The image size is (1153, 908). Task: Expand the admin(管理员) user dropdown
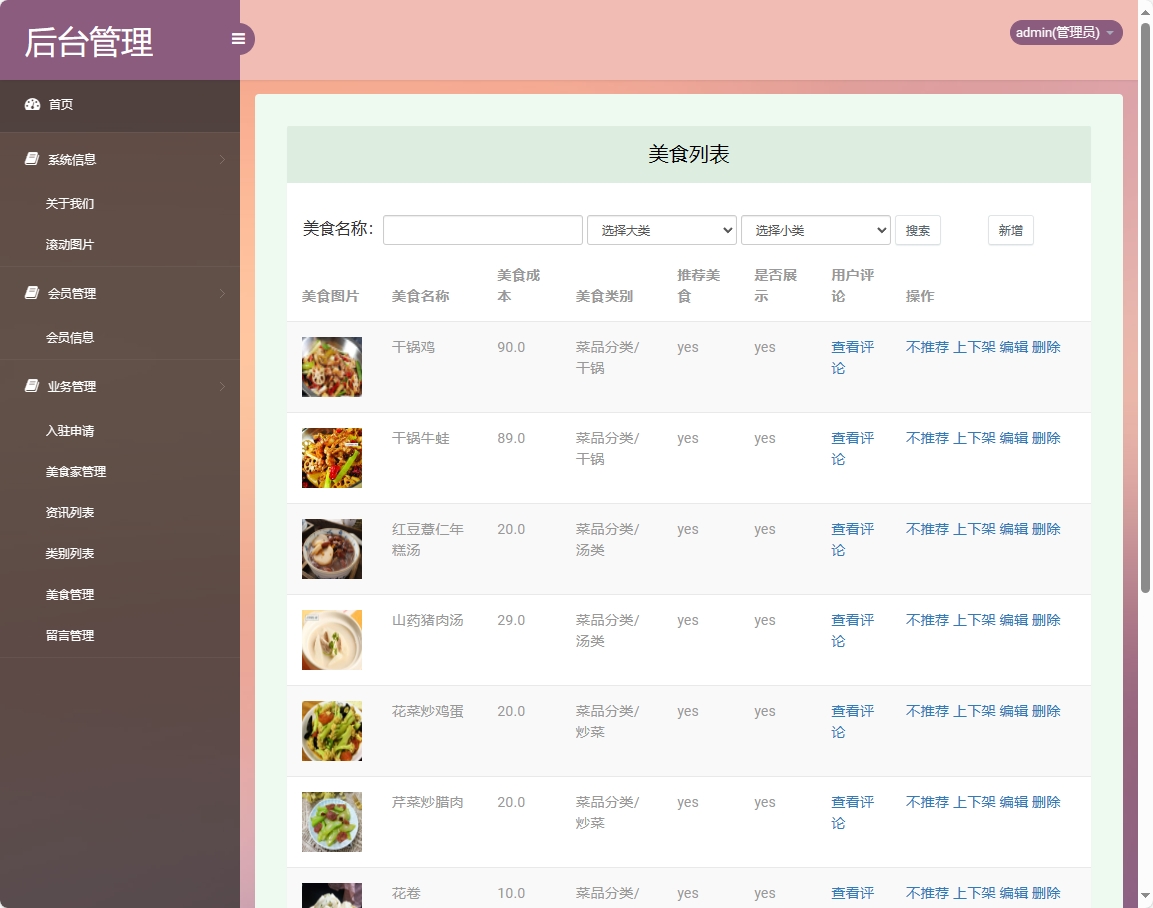click(1065, 33)
